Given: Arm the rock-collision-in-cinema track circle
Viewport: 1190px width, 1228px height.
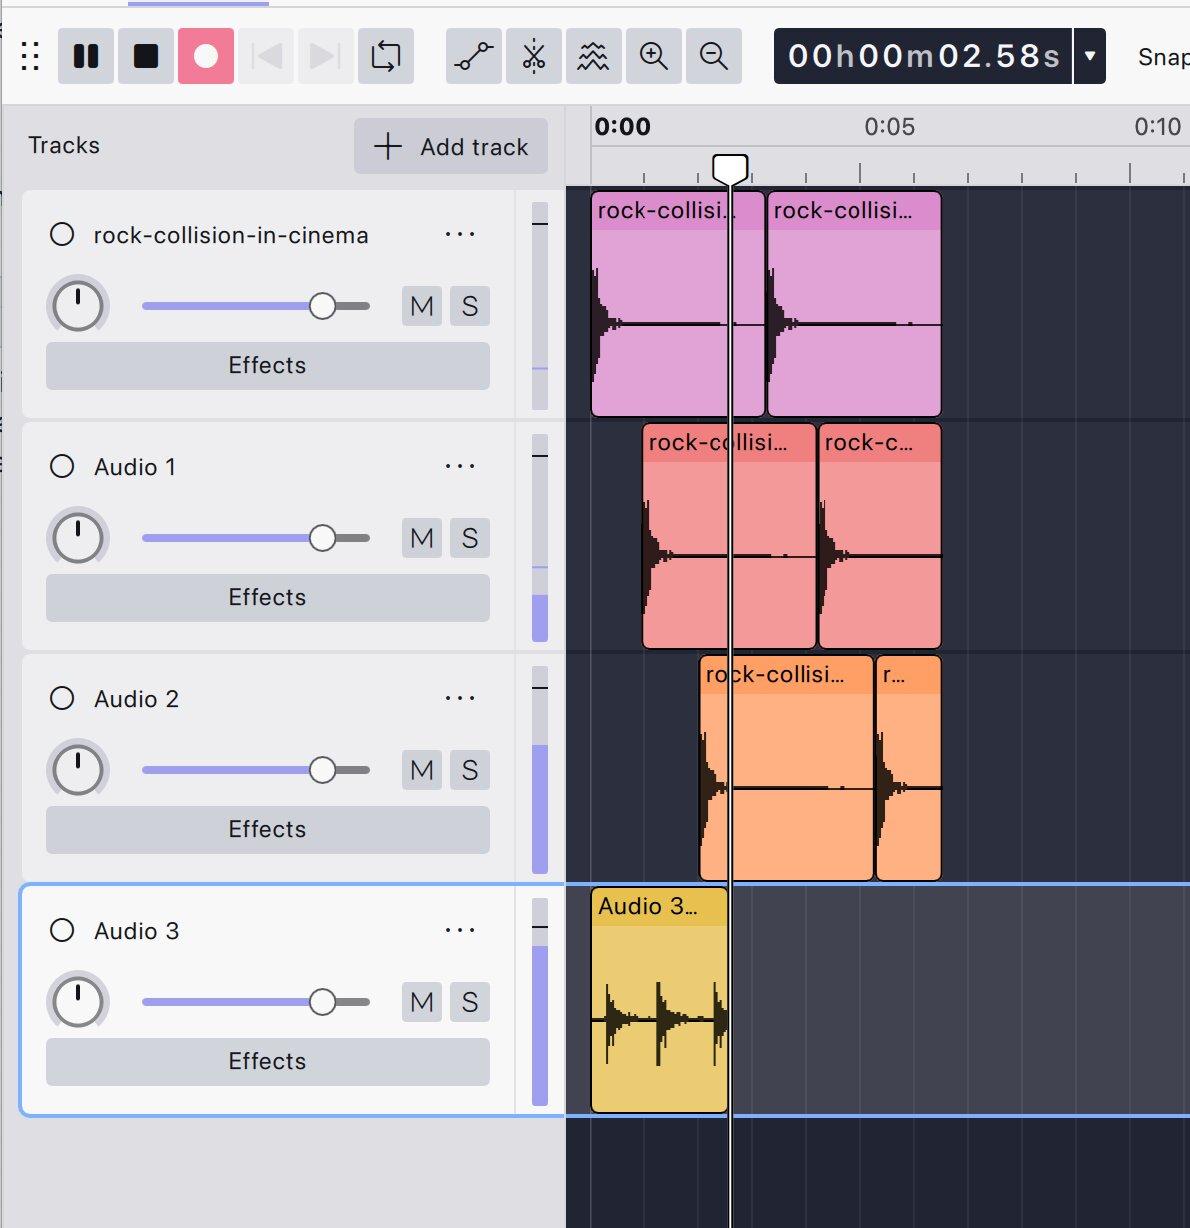Looking at the screenshot, I should click(x=62, y=234).
